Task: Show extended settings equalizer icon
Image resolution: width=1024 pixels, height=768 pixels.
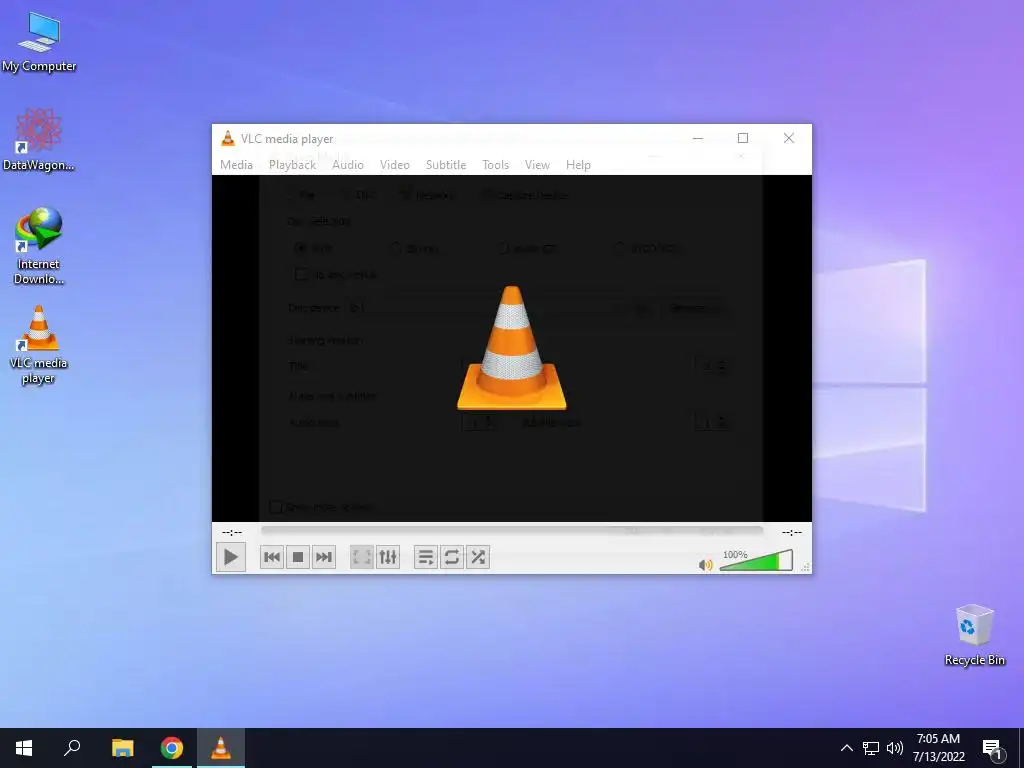Action: [x=388, y=557]
